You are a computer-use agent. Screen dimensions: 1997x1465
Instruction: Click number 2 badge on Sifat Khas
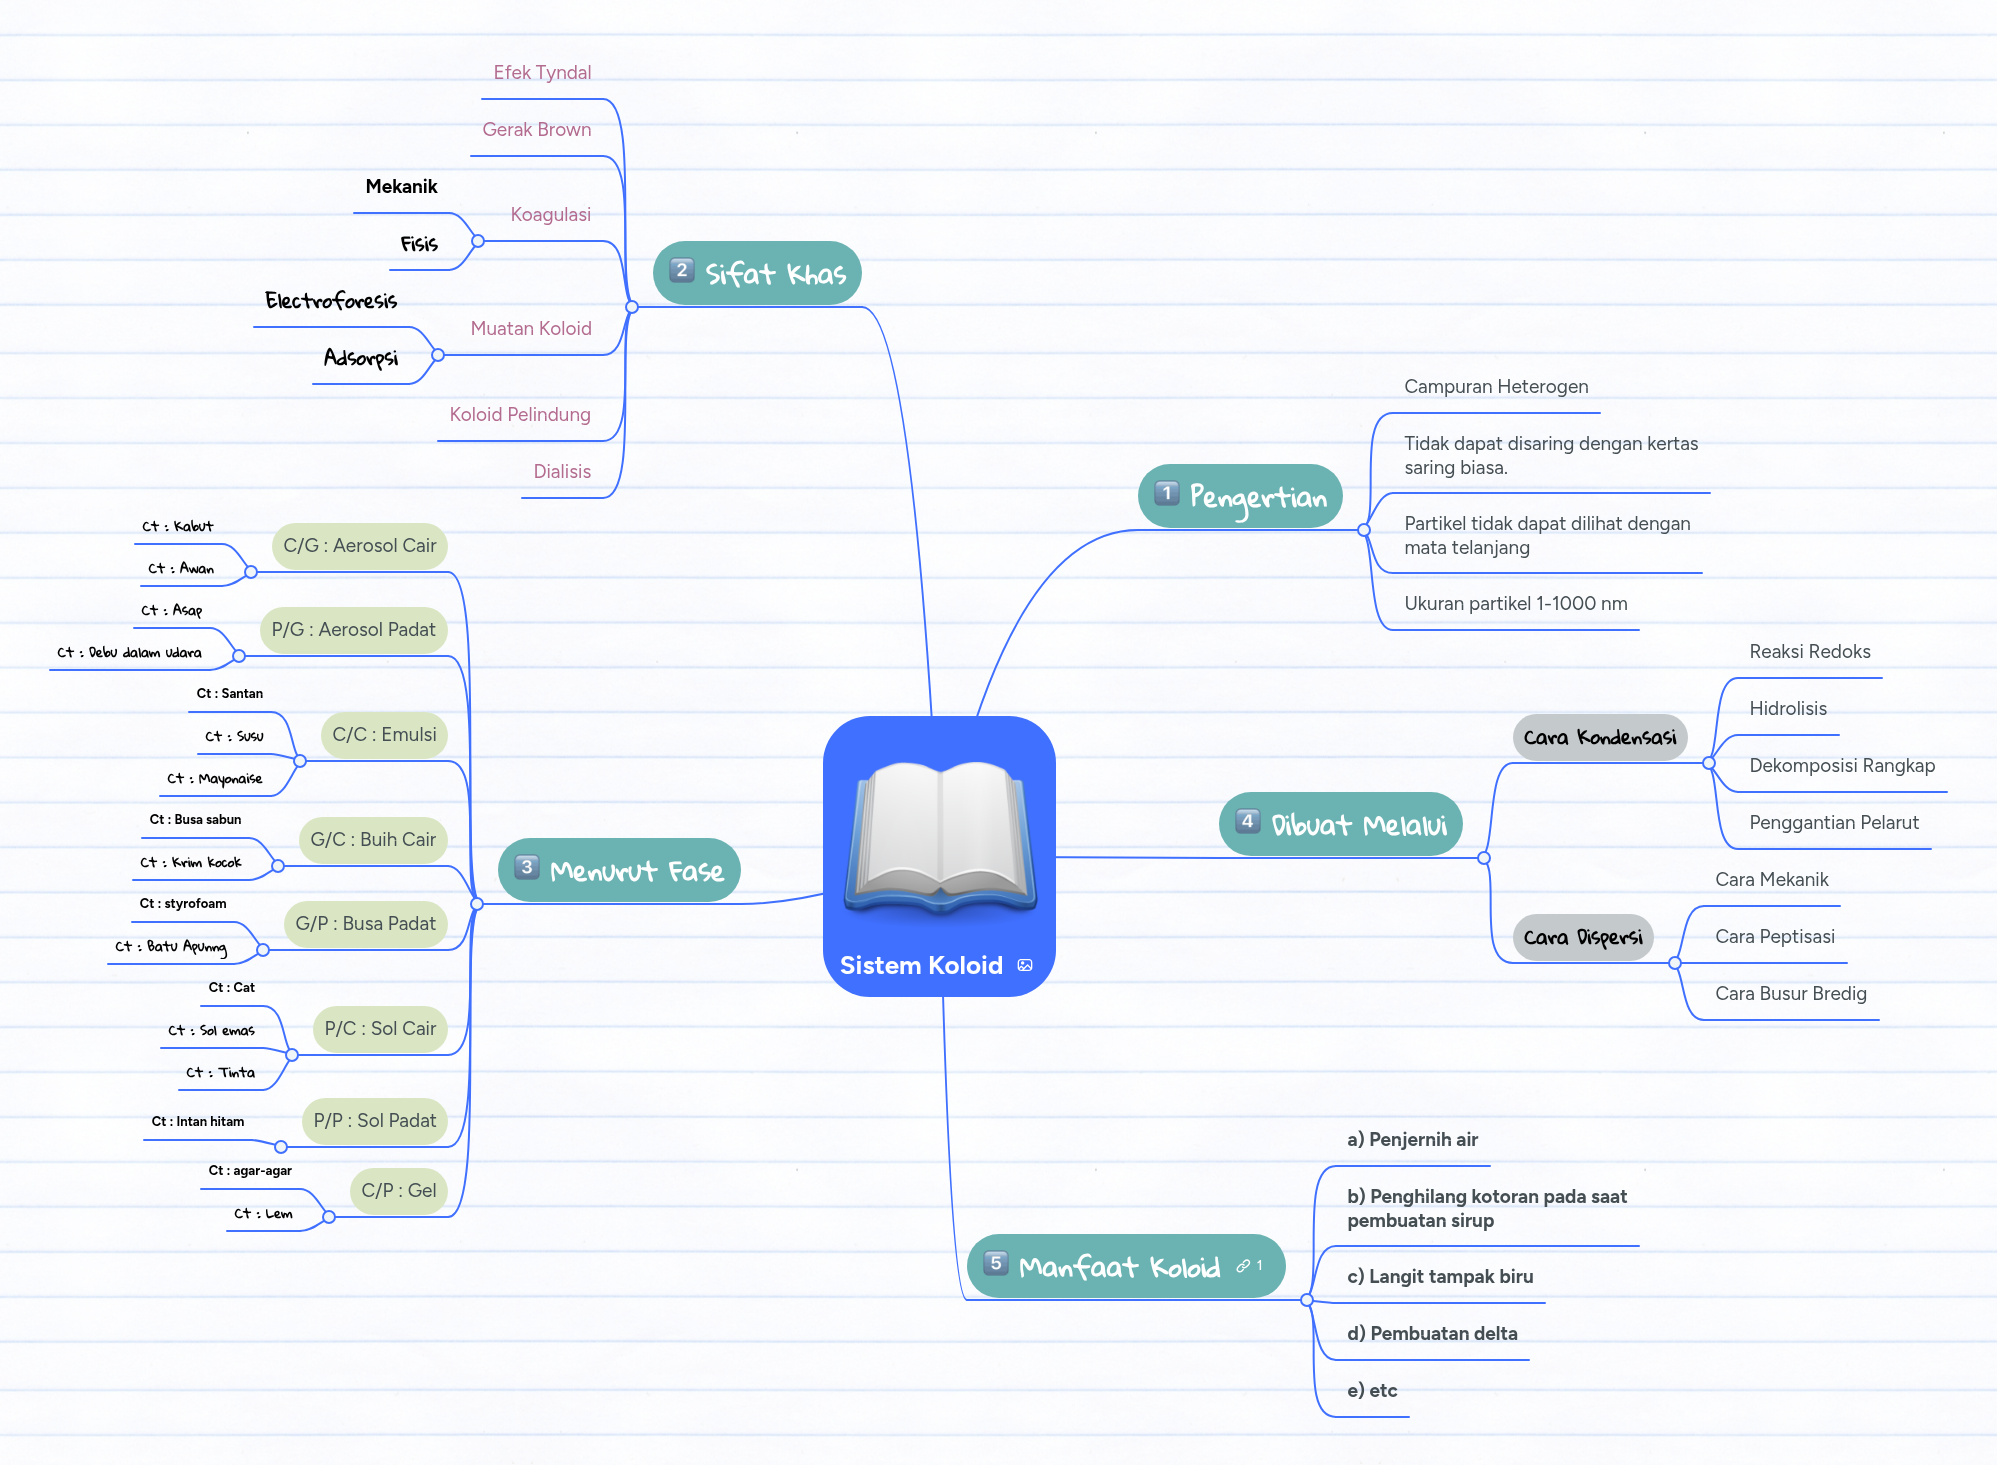(x=681, y=270)
